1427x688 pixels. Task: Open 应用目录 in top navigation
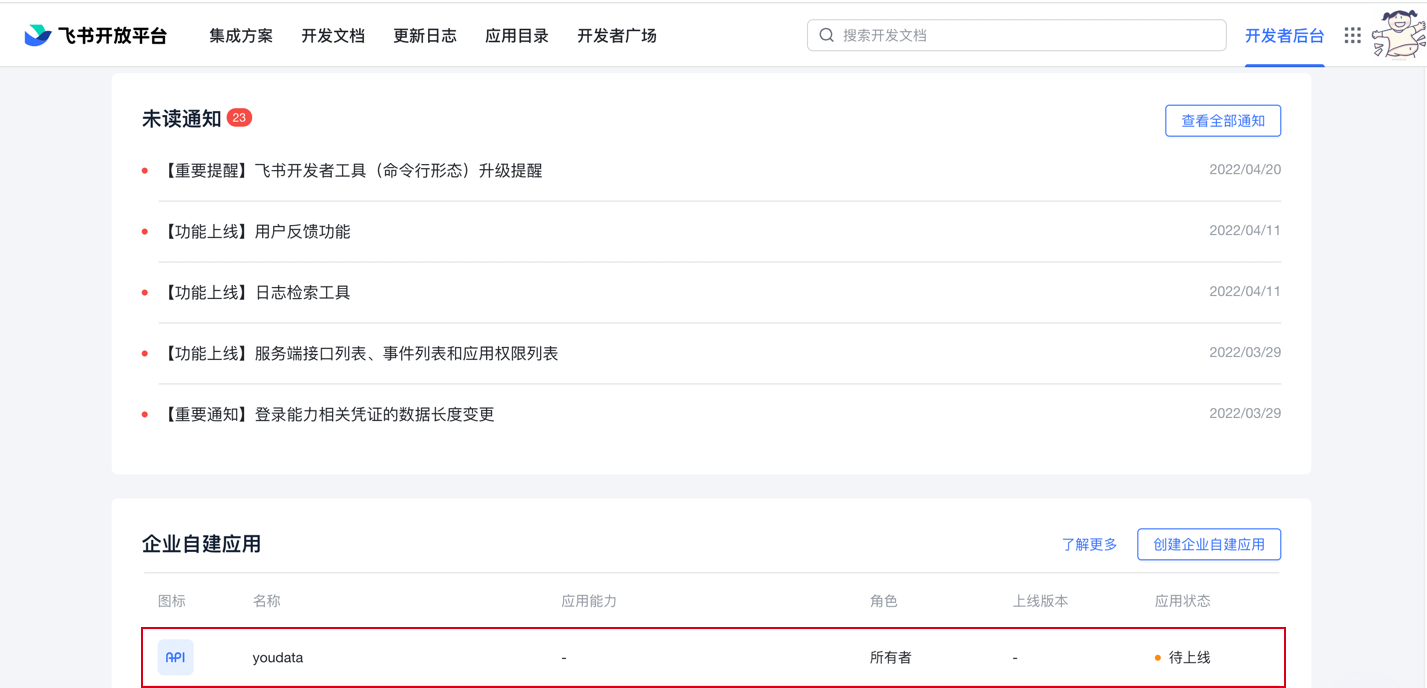[517, 36]
